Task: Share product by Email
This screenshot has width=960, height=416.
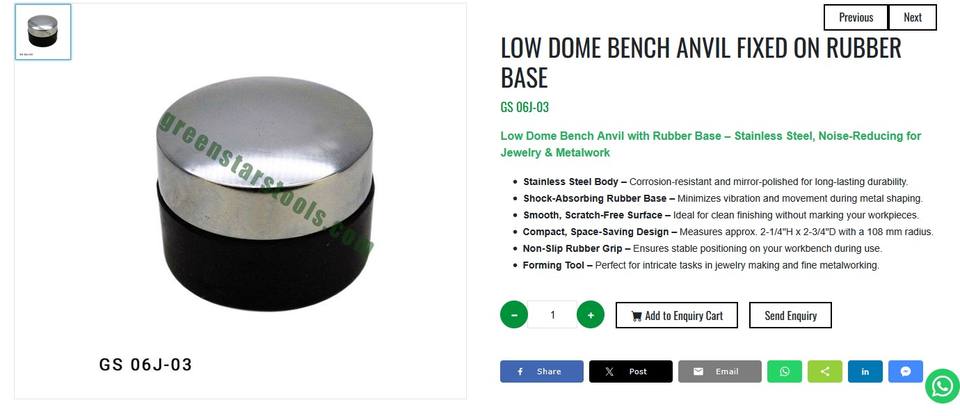Action: pos(719,371)
